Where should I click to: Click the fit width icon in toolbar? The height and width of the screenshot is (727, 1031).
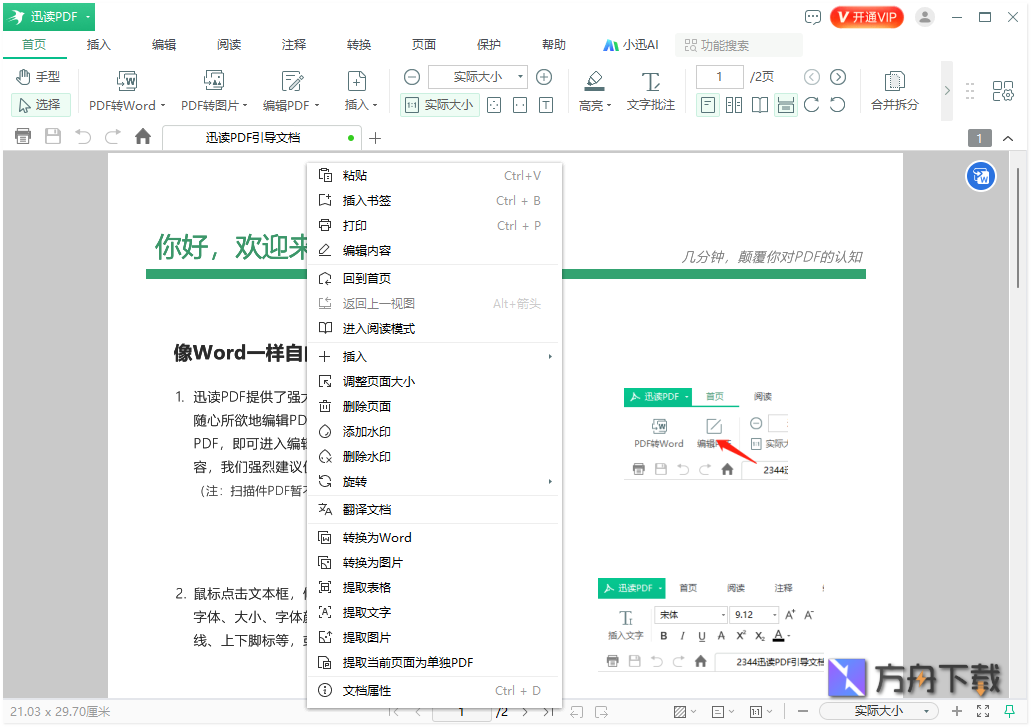click(520, 105)
